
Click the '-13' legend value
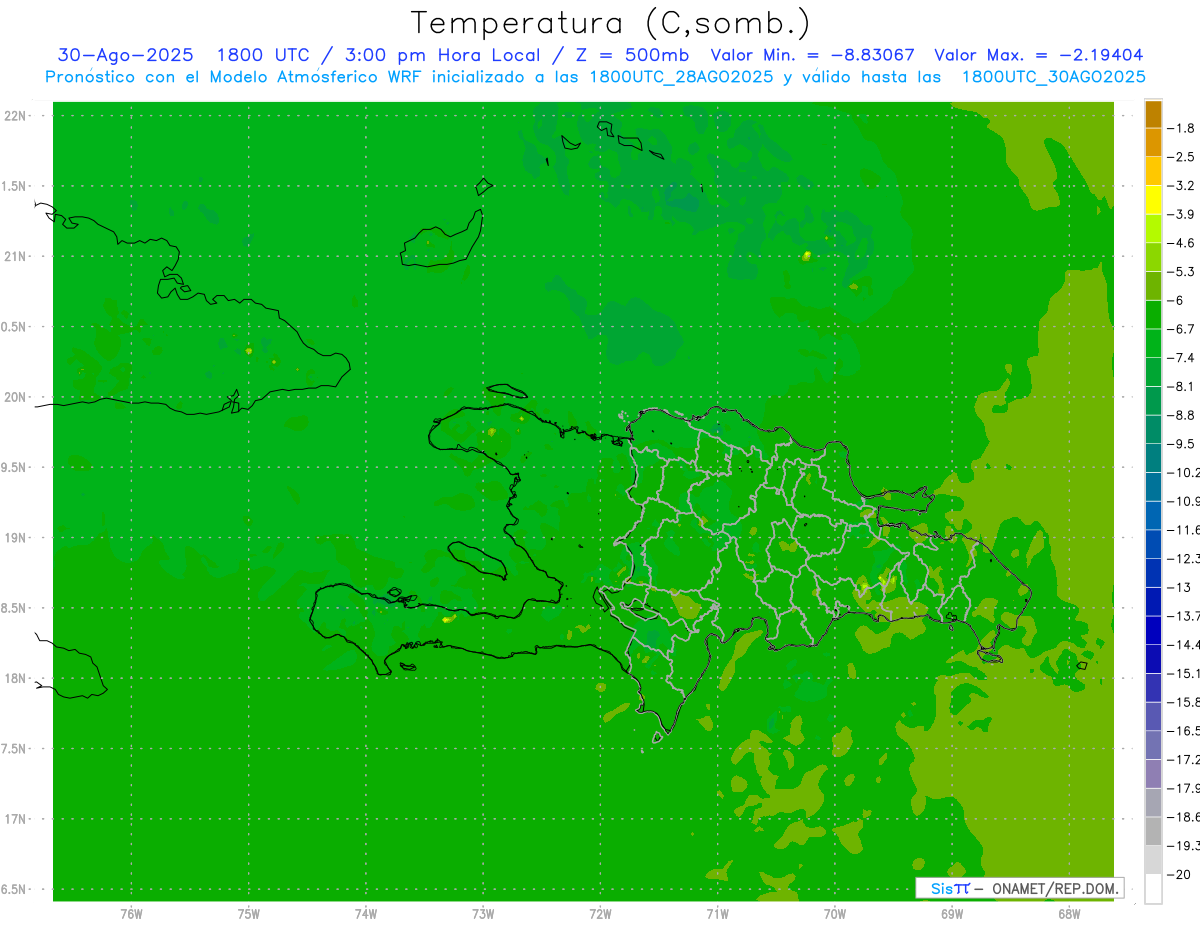(1181, 587)
